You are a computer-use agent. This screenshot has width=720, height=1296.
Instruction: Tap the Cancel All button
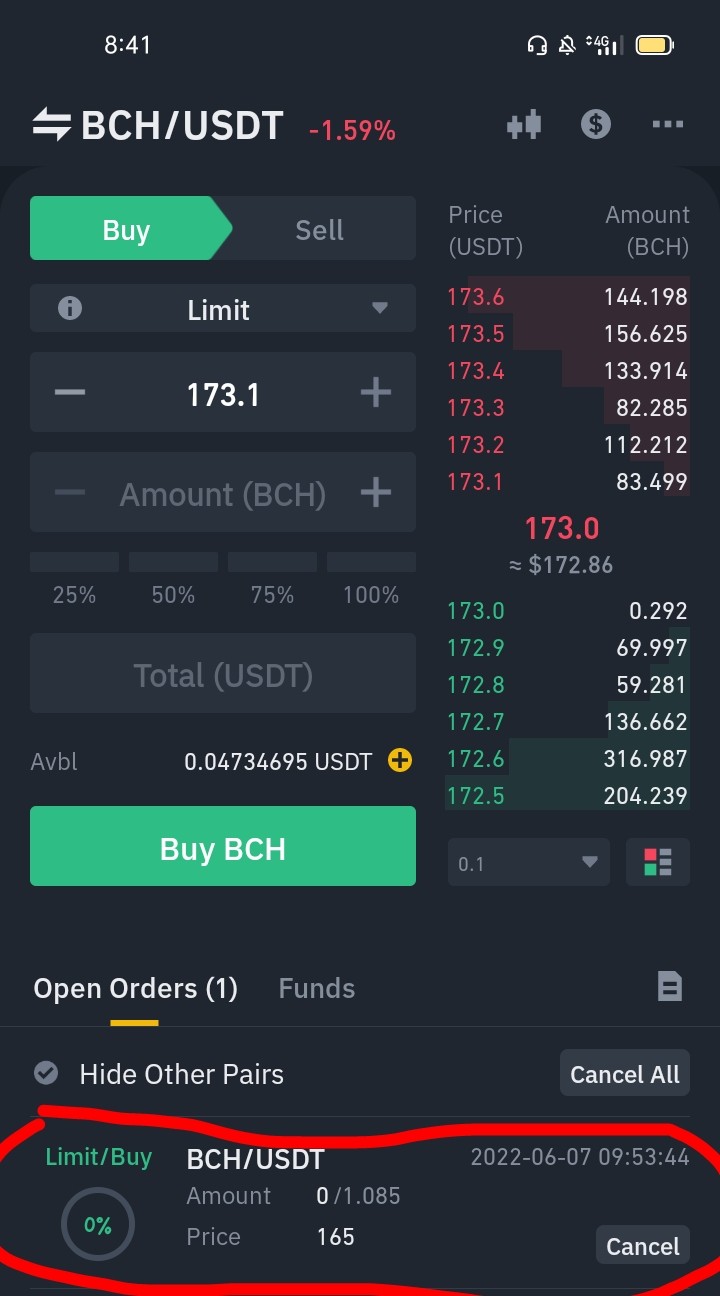625,1074
